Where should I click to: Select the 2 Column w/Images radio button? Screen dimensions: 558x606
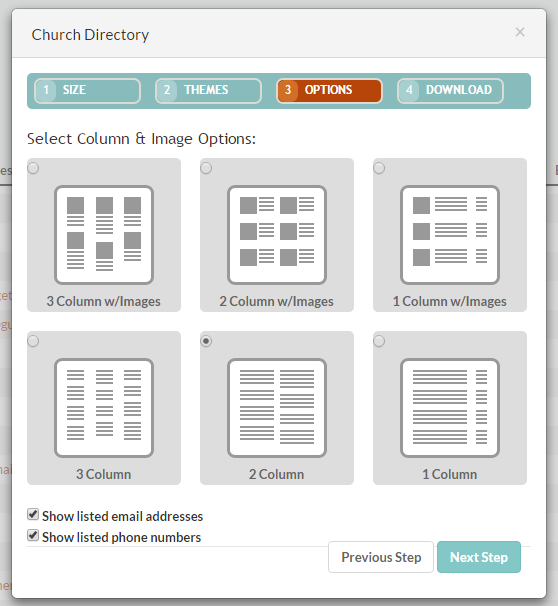[x=206, y=168]
